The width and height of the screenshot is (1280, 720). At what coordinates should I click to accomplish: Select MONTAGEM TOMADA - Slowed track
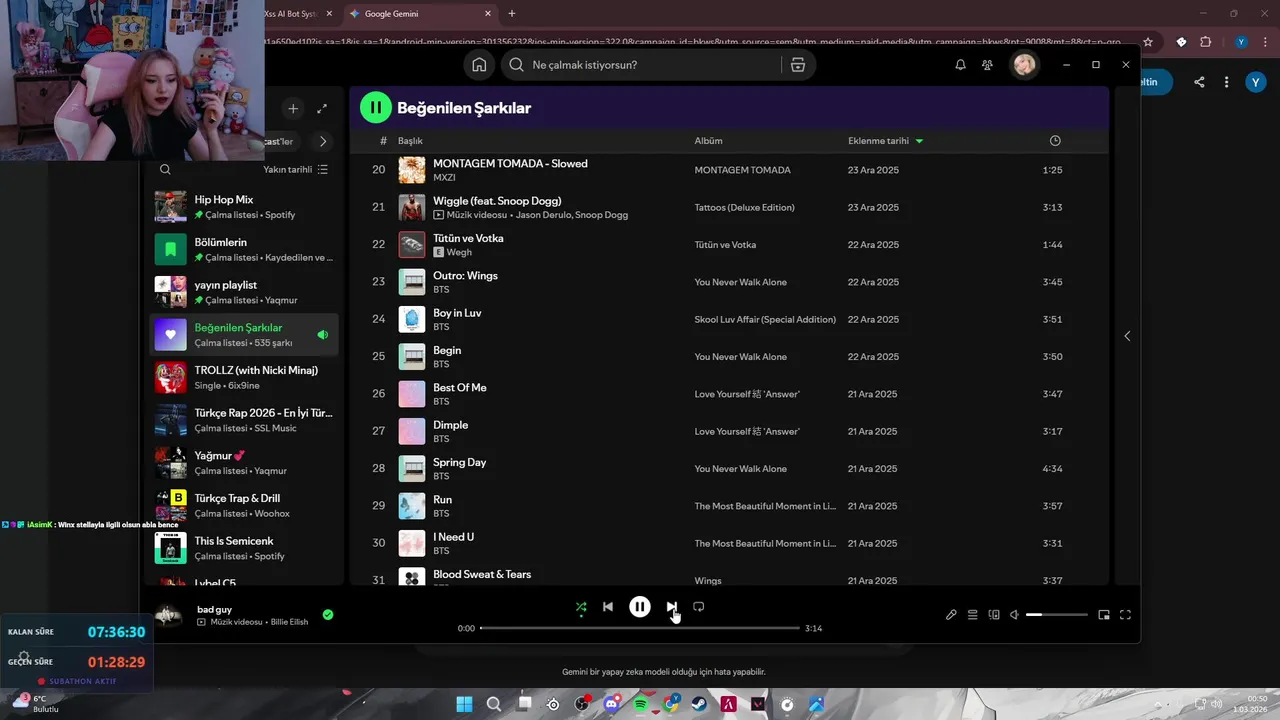729,170
